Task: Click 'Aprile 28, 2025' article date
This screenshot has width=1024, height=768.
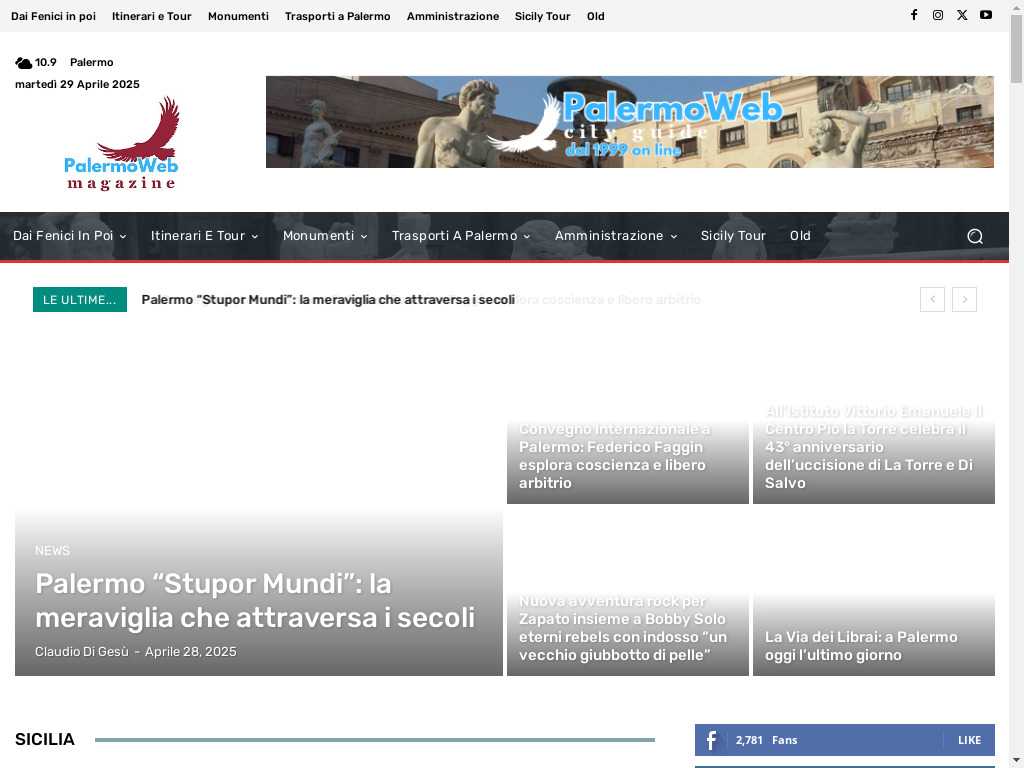Action: click(191, 652)
